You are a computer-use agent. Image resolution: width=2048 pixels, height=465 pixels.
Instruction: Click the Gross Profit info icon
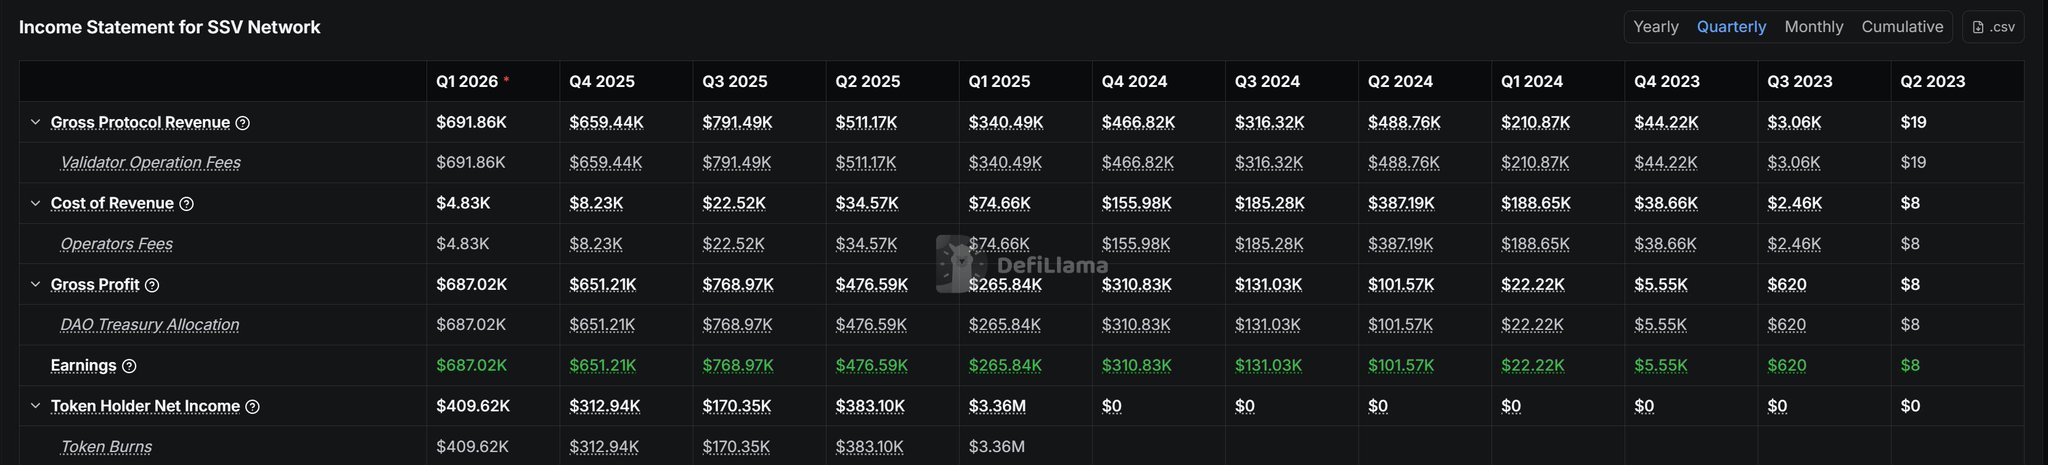(152, 285)
